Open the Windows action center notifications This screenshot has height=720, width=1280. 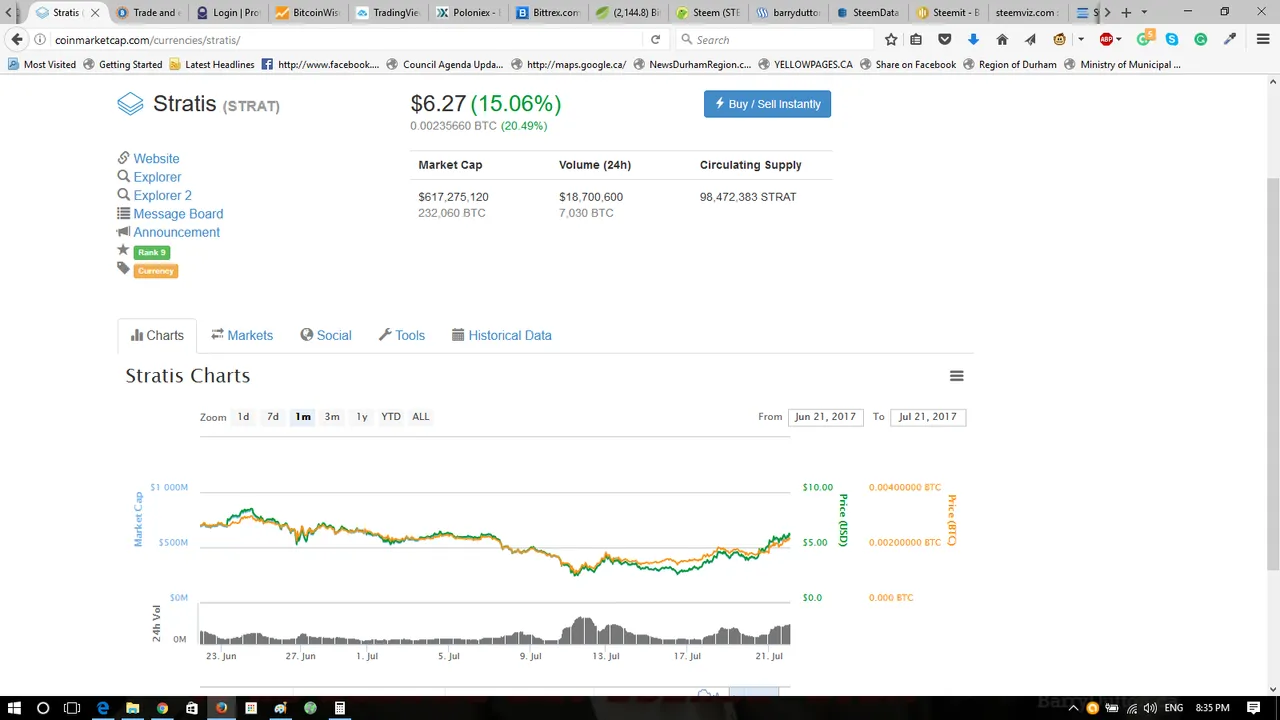tap(1253, 708)
